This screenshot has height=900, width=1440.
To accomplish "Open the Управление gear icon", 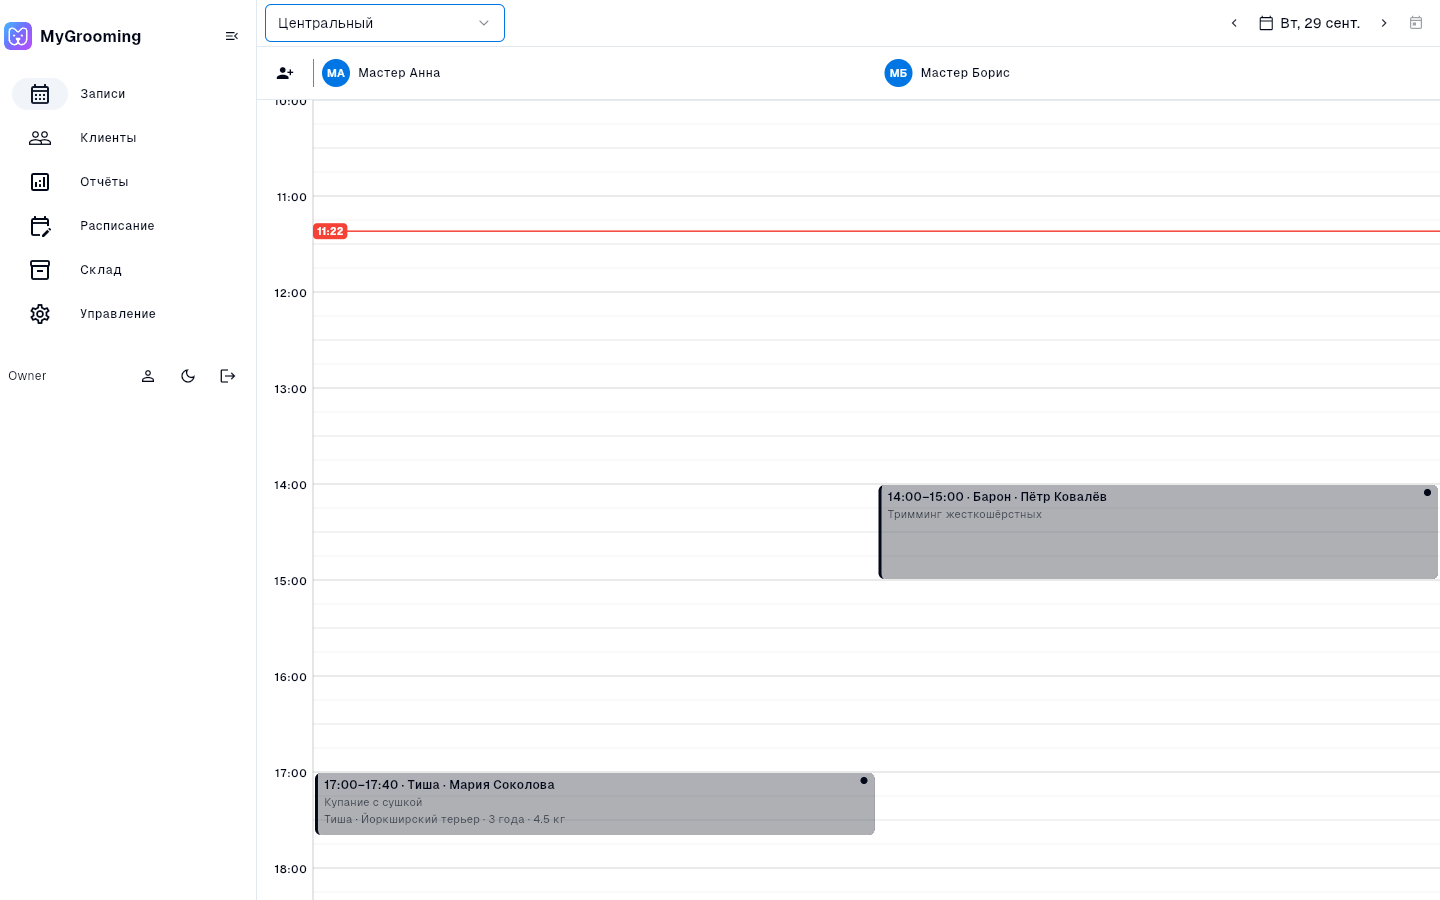I will tap(40, 314).
